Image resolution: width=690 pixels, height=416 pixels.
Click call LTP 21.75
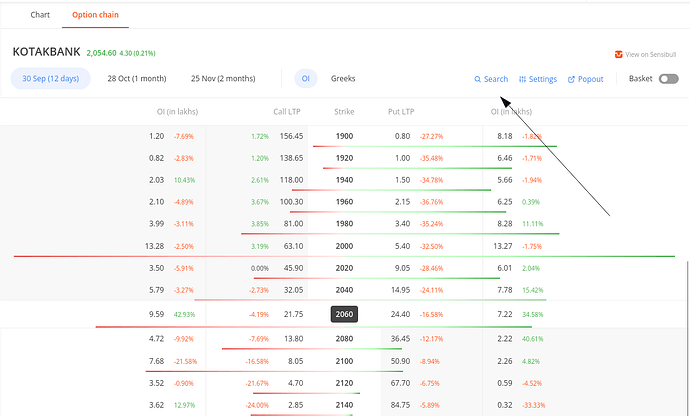[x=294, y=314]
